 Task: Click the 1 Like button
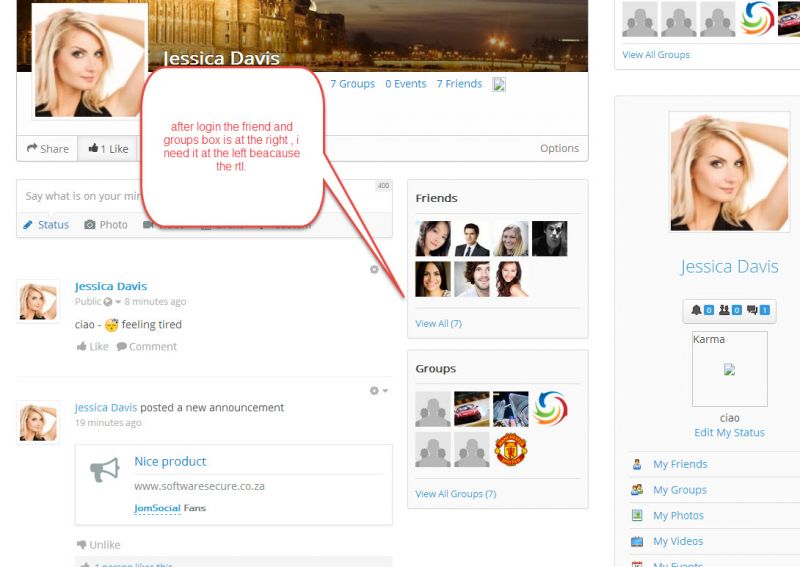(x=108, y=149)
